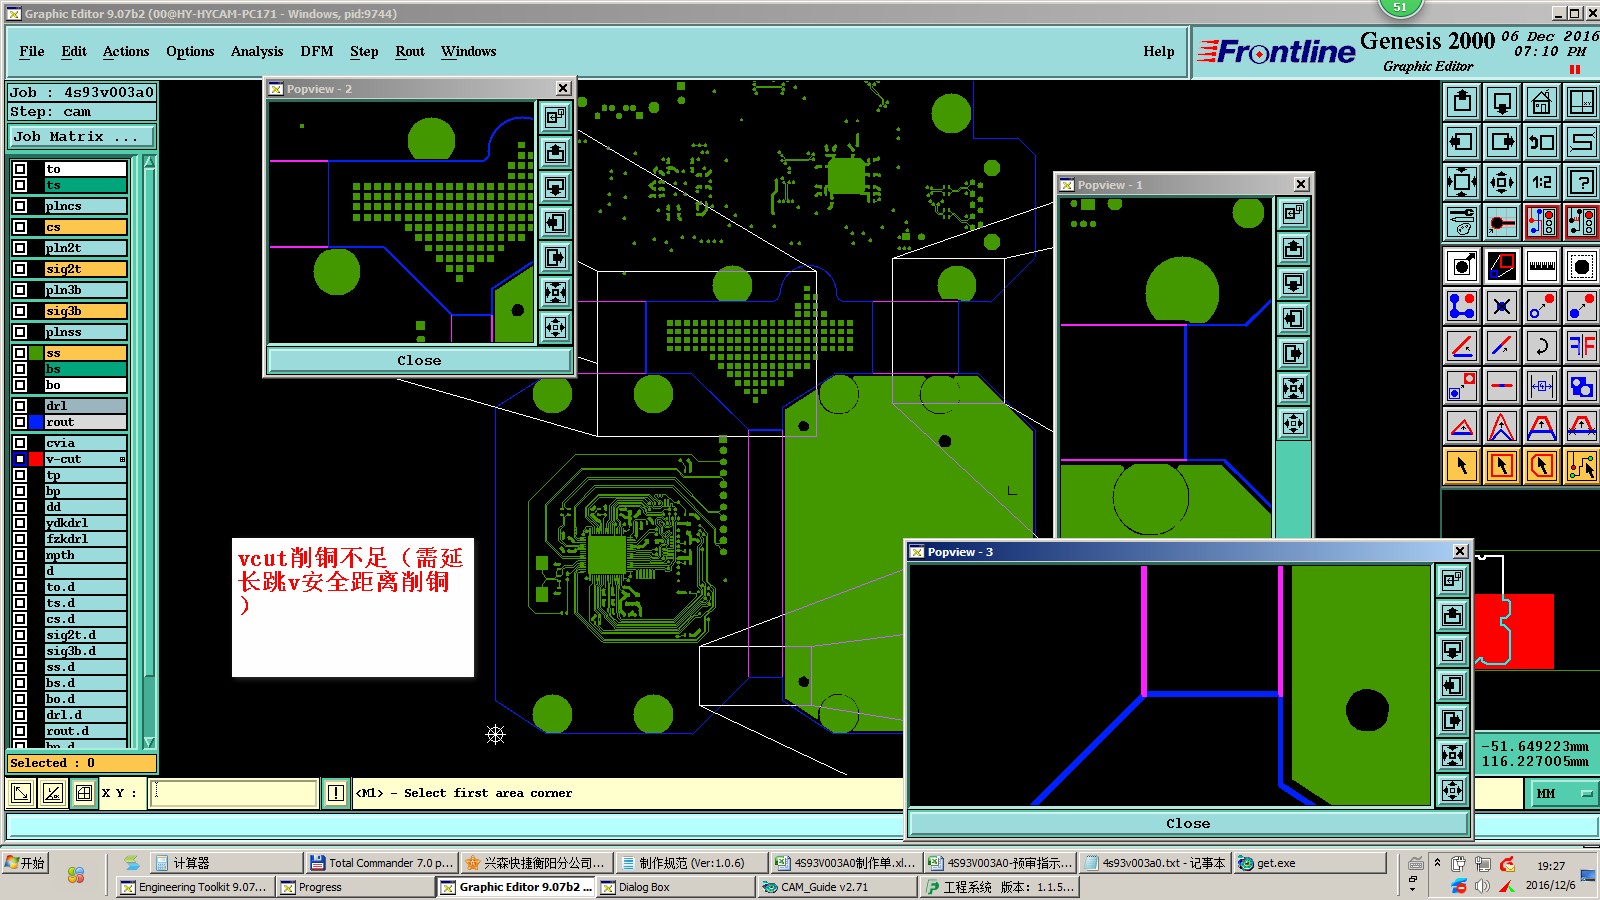Click the mirror F edit icon
1600x900 pixels.
(x=1582, y=346)
